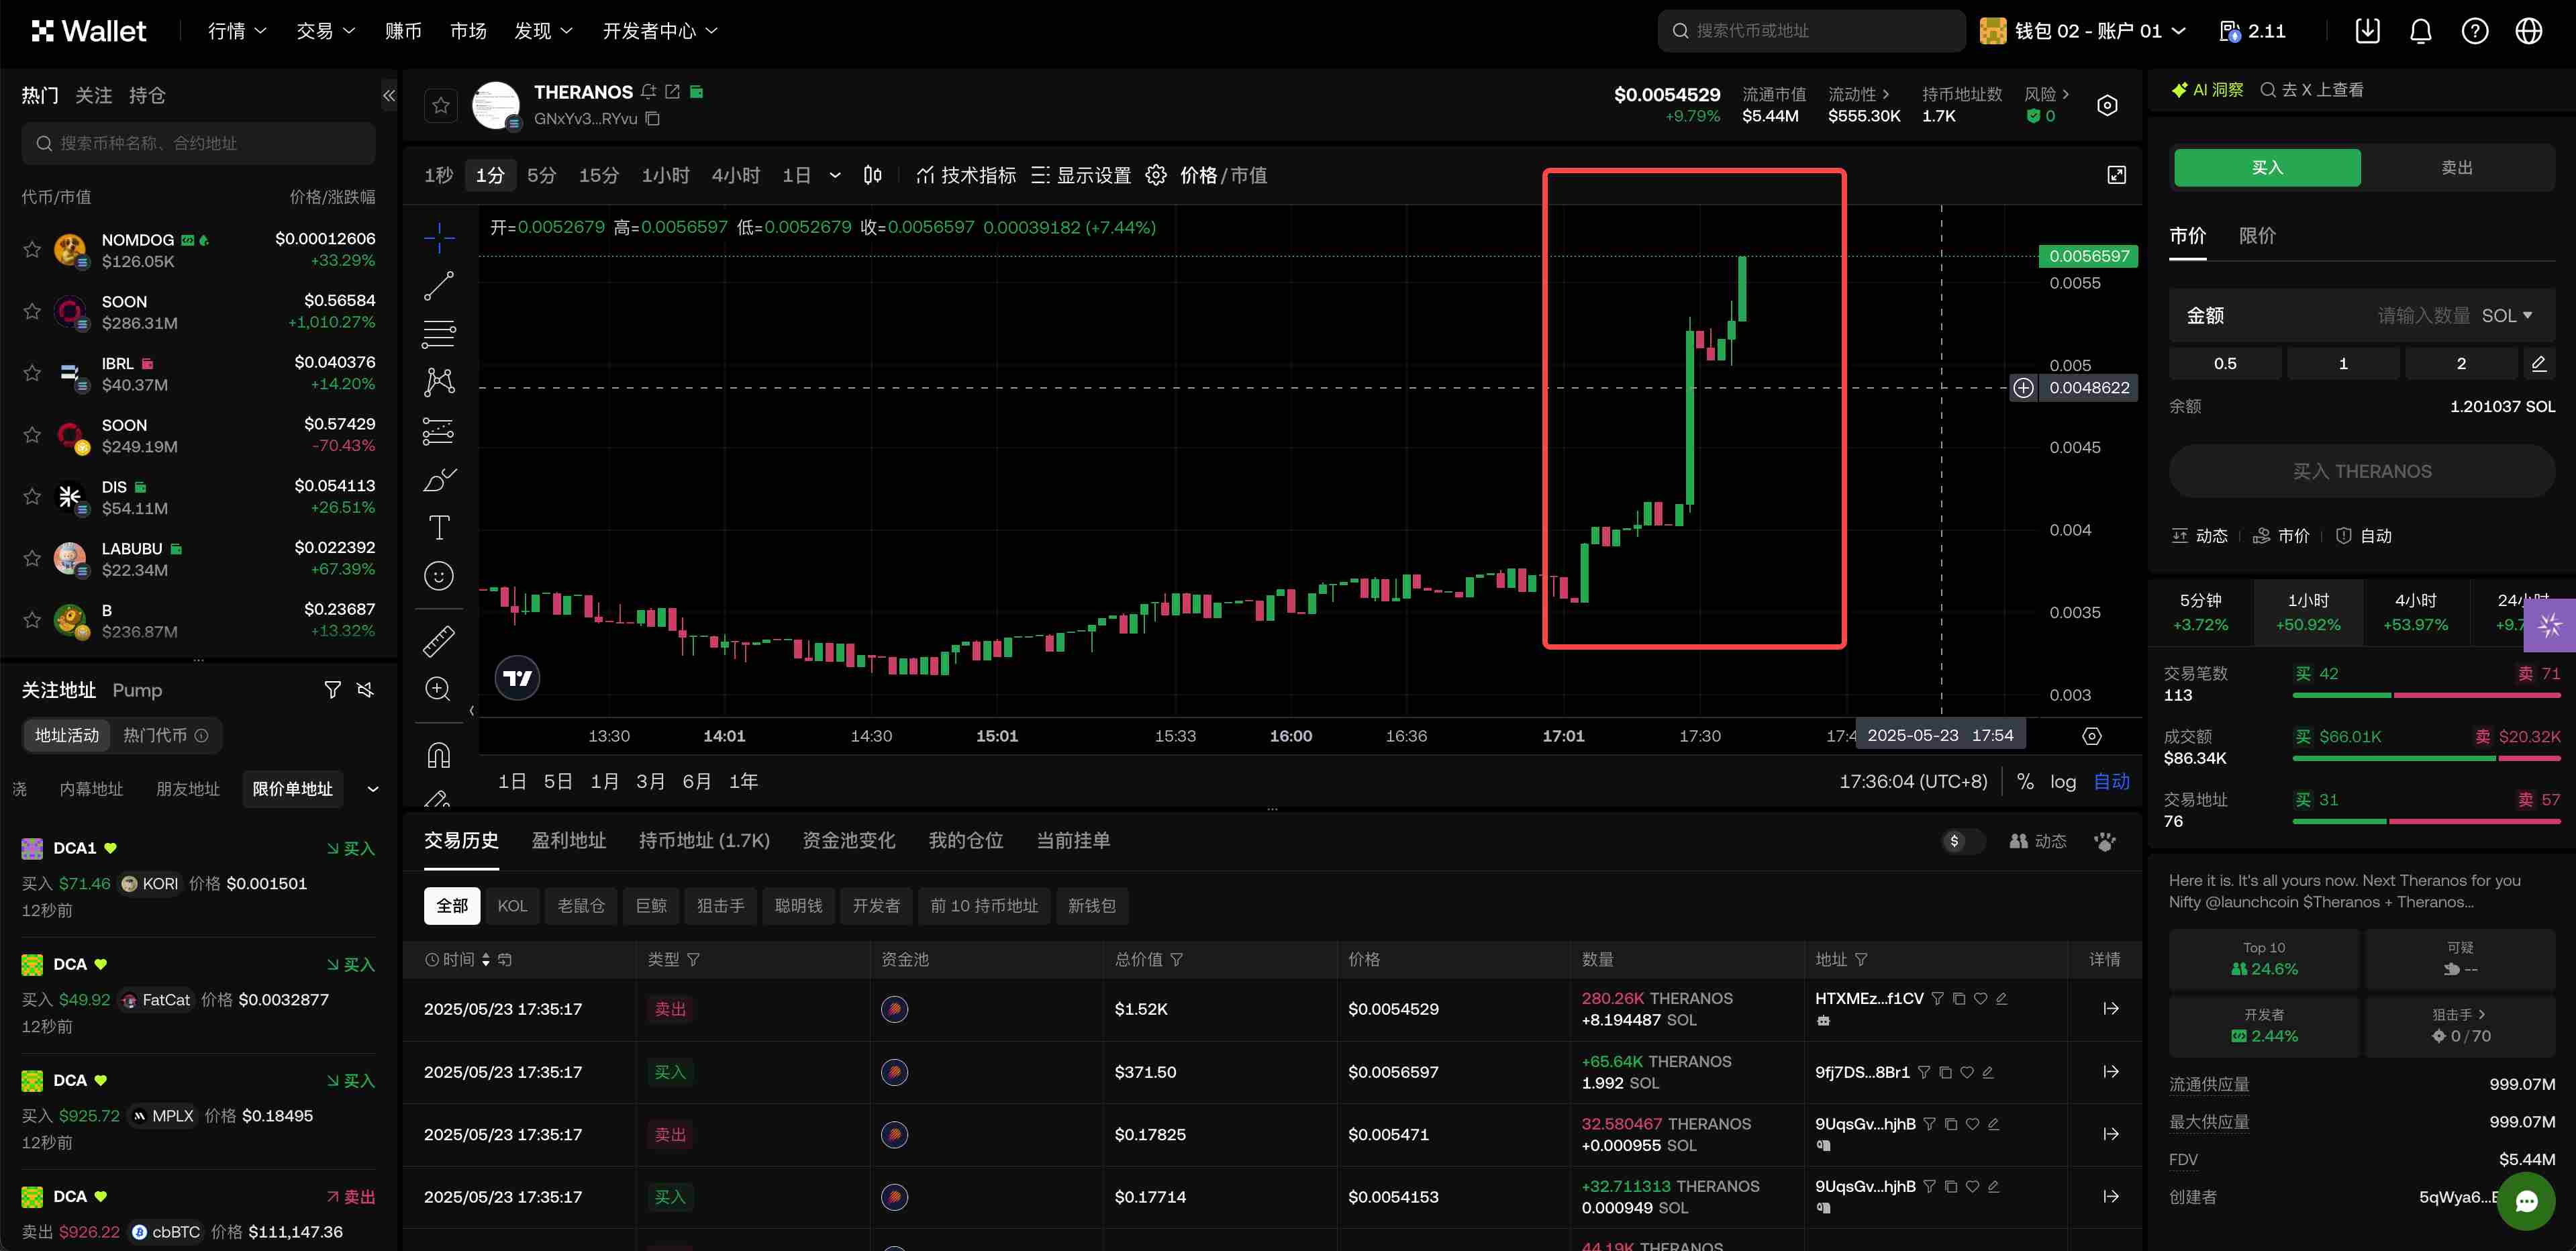
Task: Select the trend line drawing tool
Action: (438, 286)
